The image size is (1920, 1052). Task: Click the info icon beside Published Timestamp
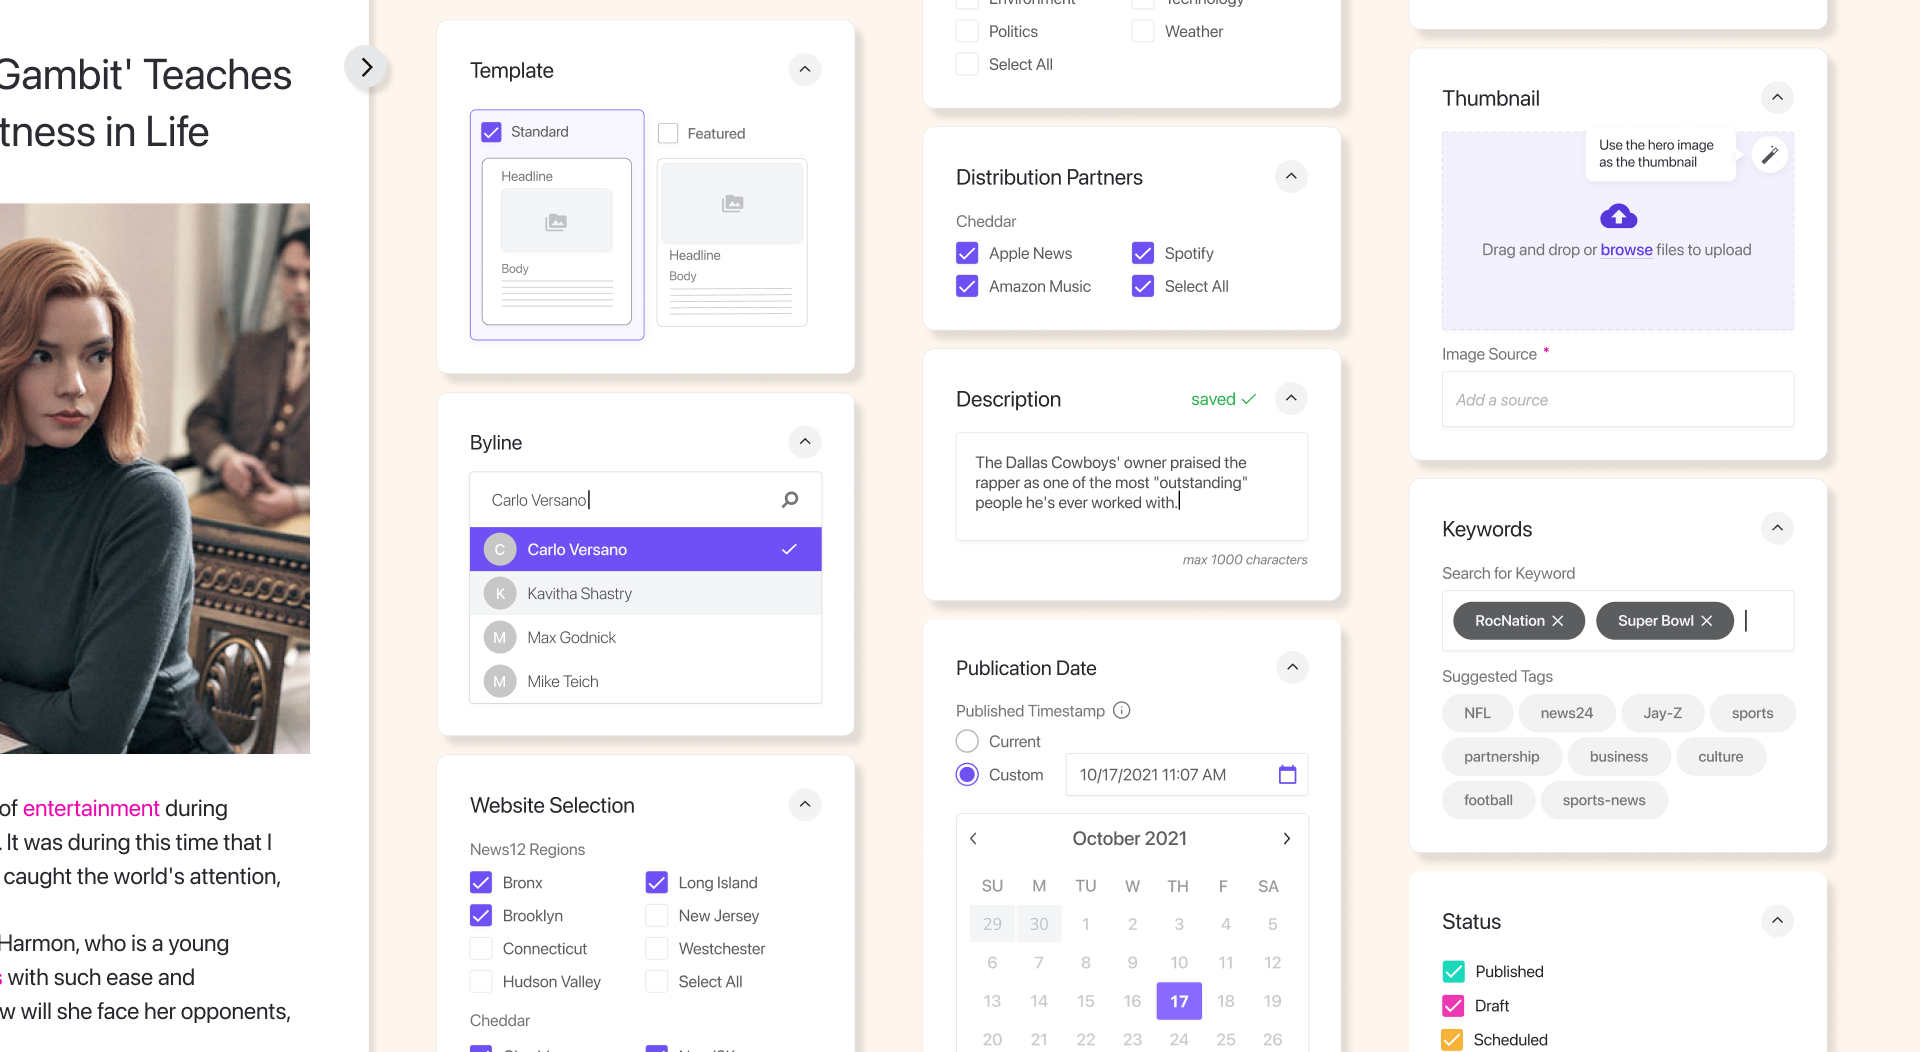1122,711
